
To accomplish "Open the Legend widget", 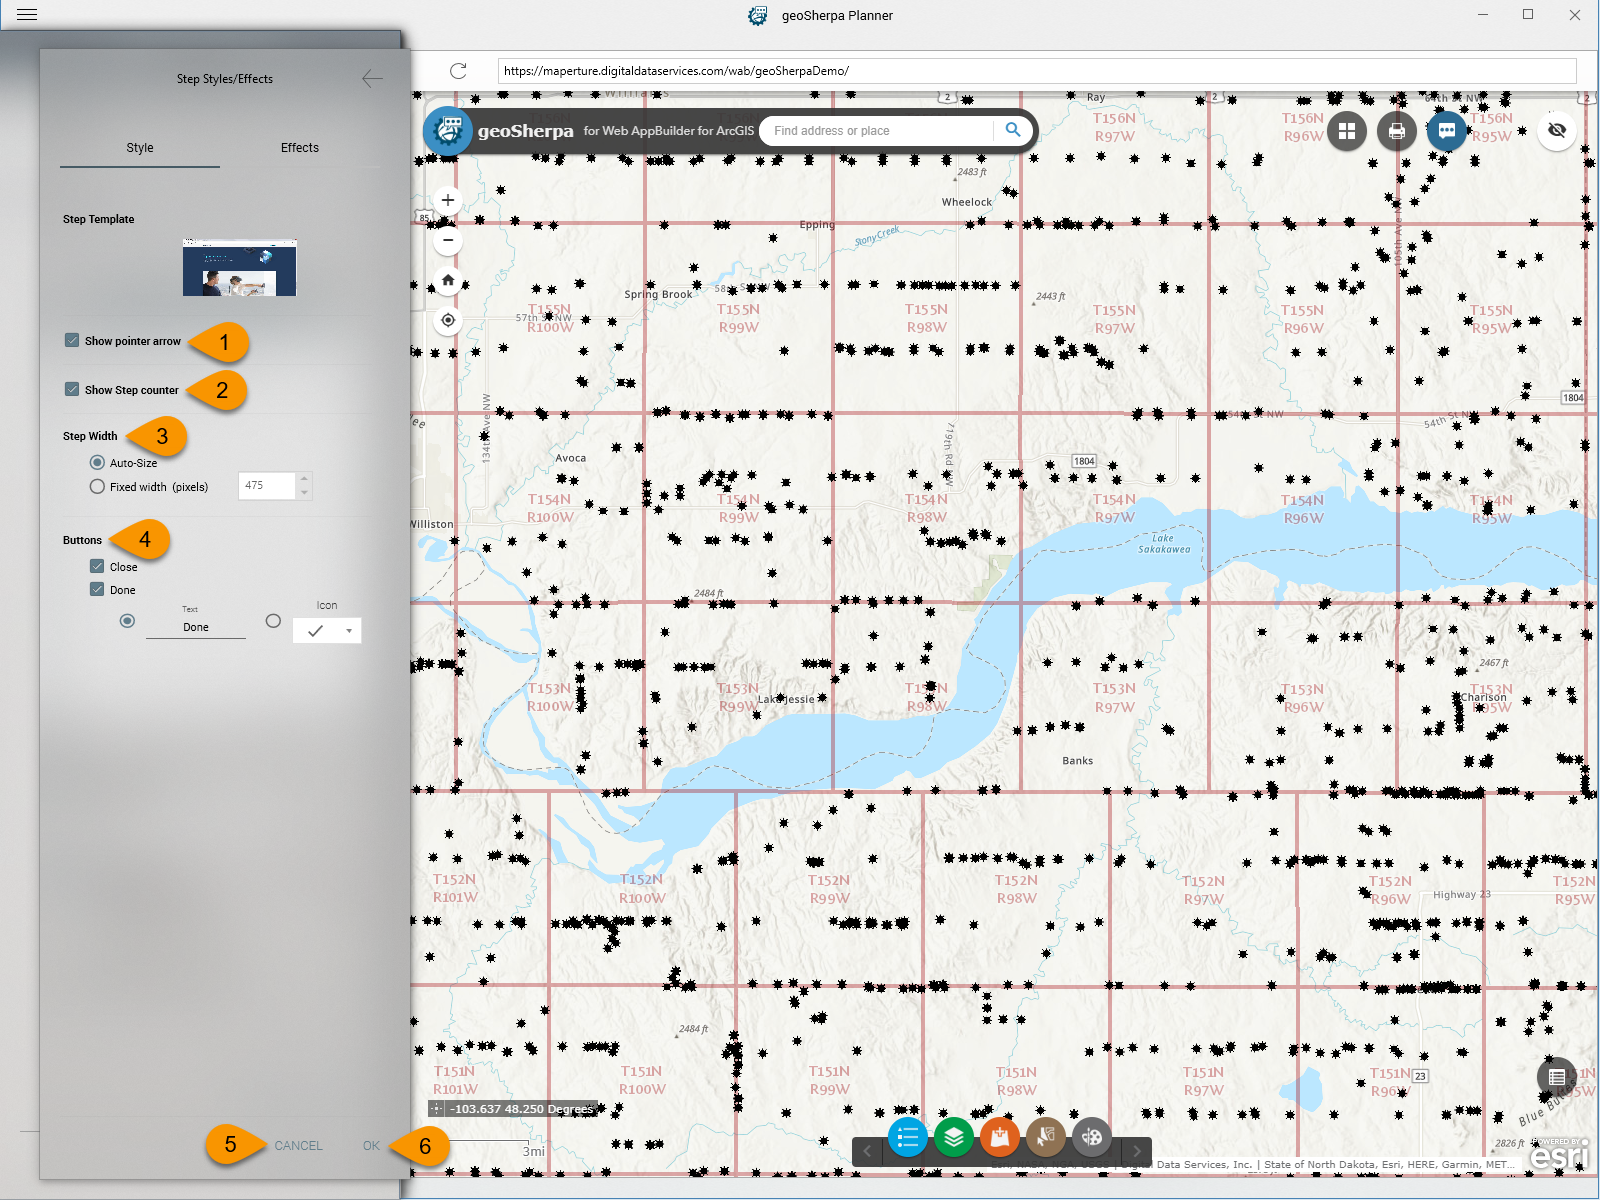I will tap(908, 1137).
